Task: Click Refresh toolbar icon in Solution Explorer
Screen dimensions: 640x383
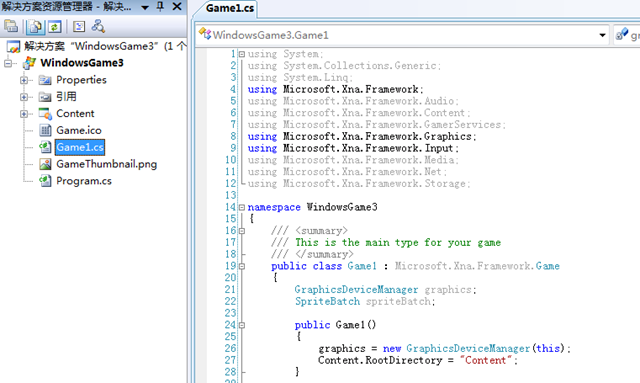Action: [55, 27]
